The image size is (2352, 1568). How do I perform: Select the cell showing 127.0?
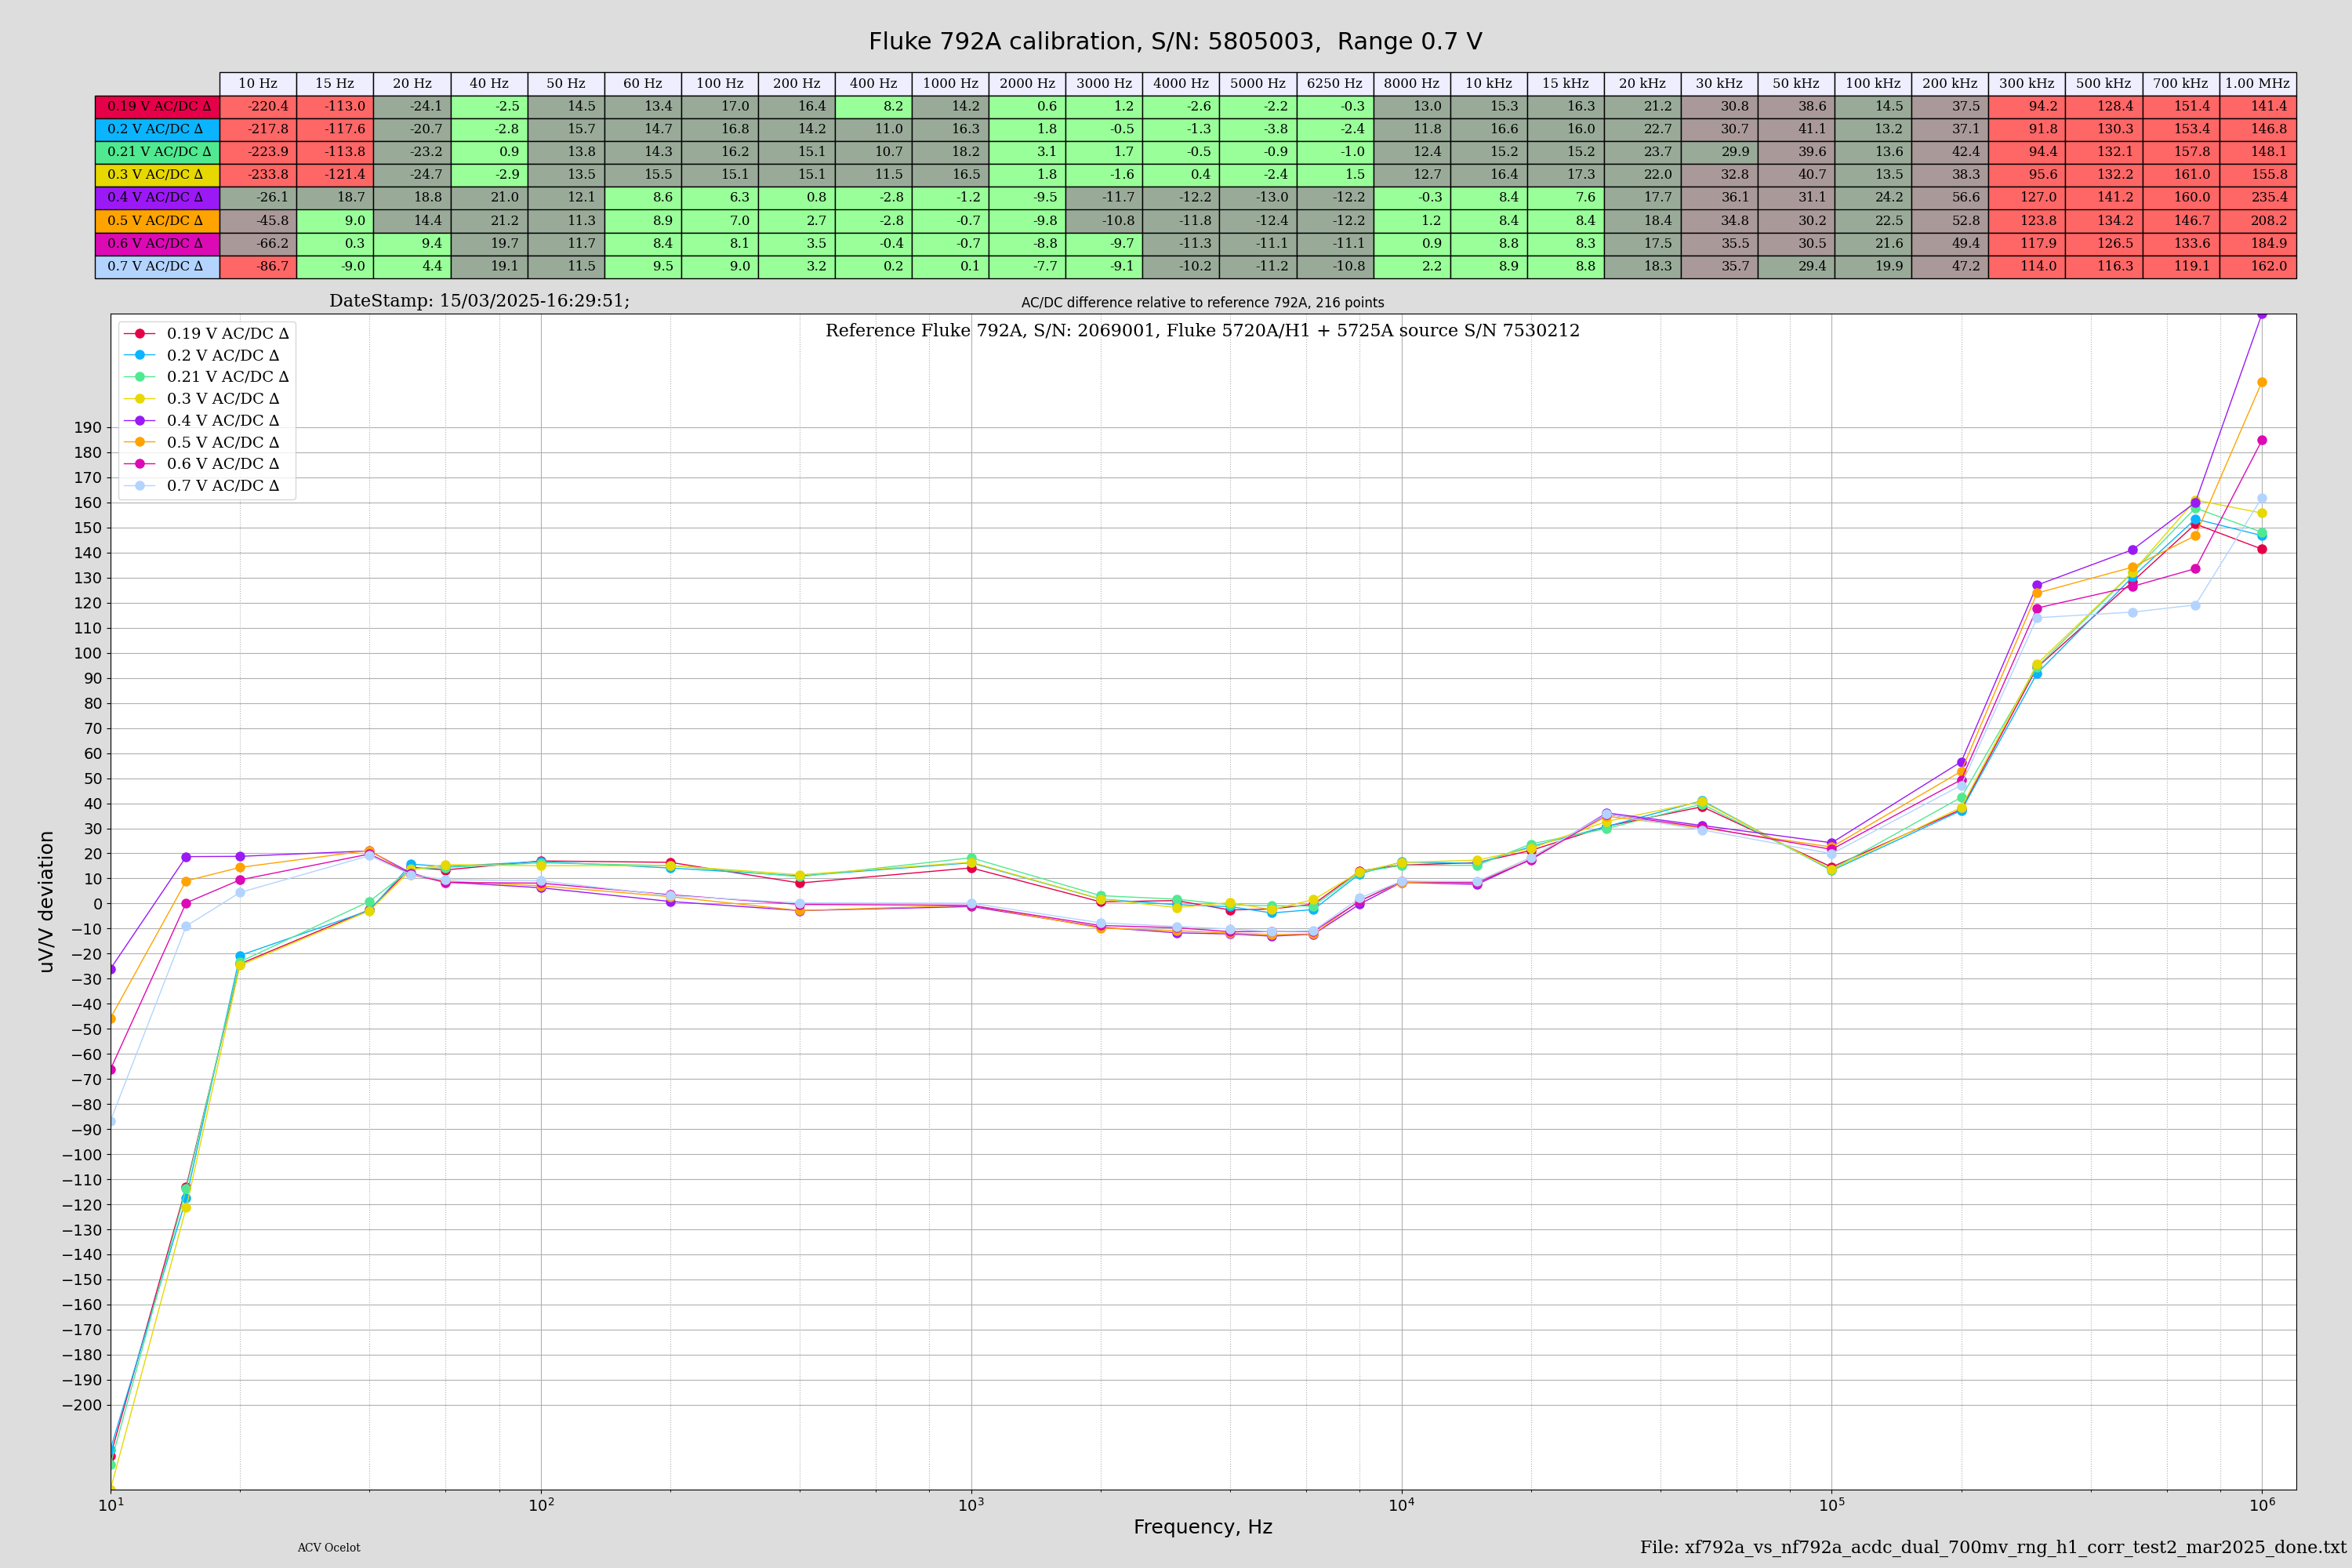coord(2027,197)
